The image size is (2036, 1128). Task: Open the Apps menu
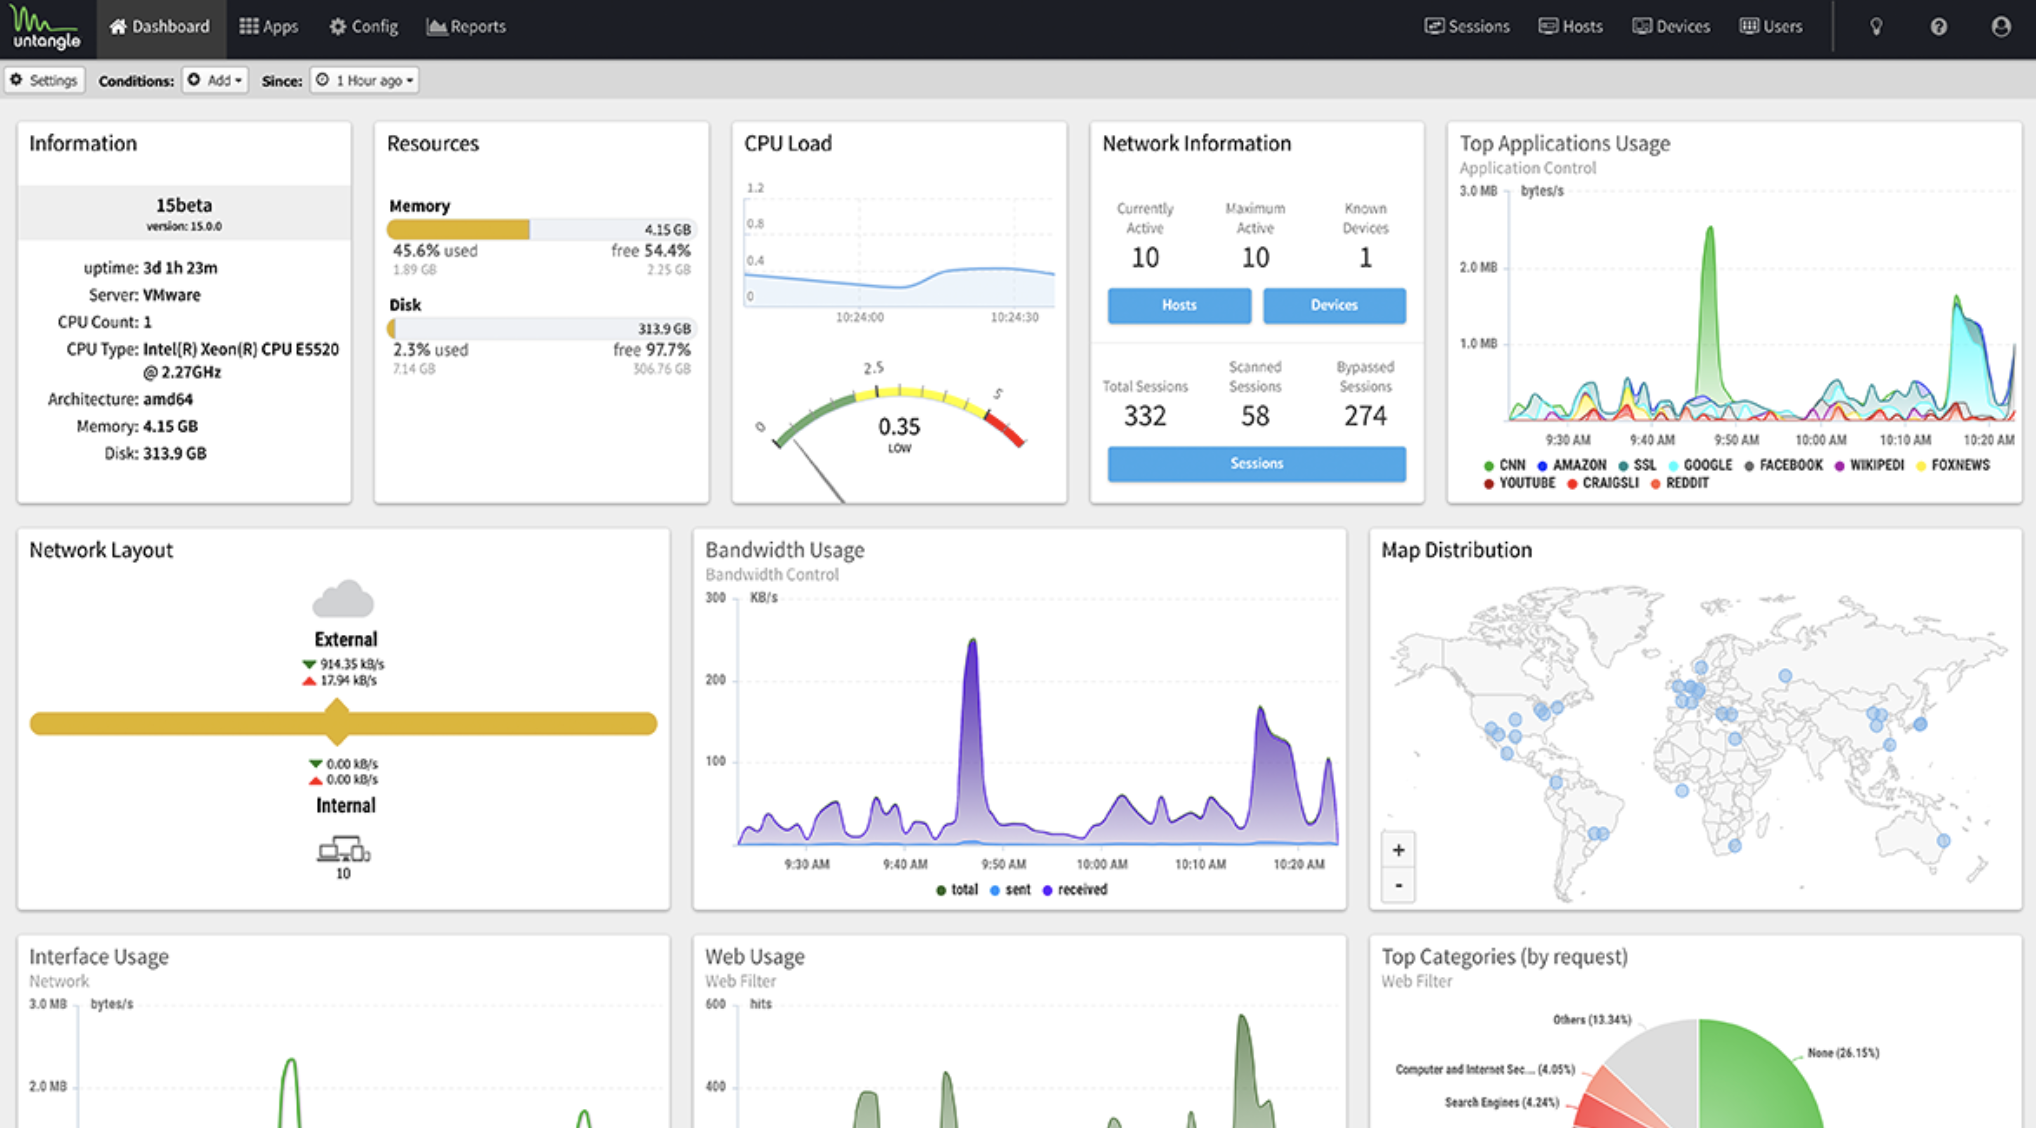tap(268, 27)
